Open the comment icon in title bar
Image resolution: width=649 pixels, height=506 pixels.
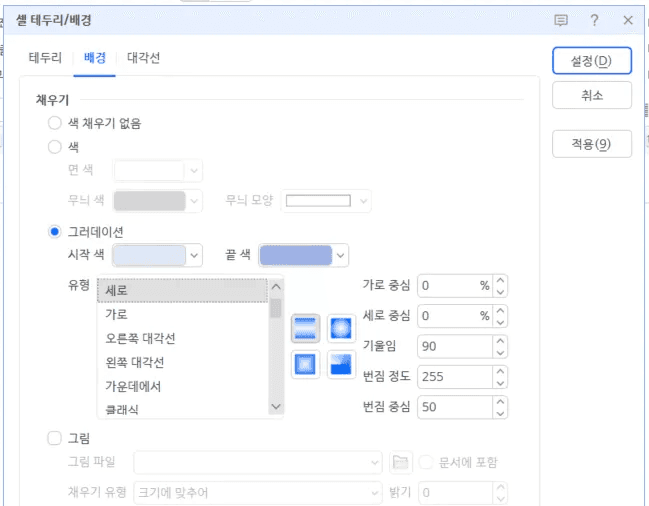pos(561,20)
